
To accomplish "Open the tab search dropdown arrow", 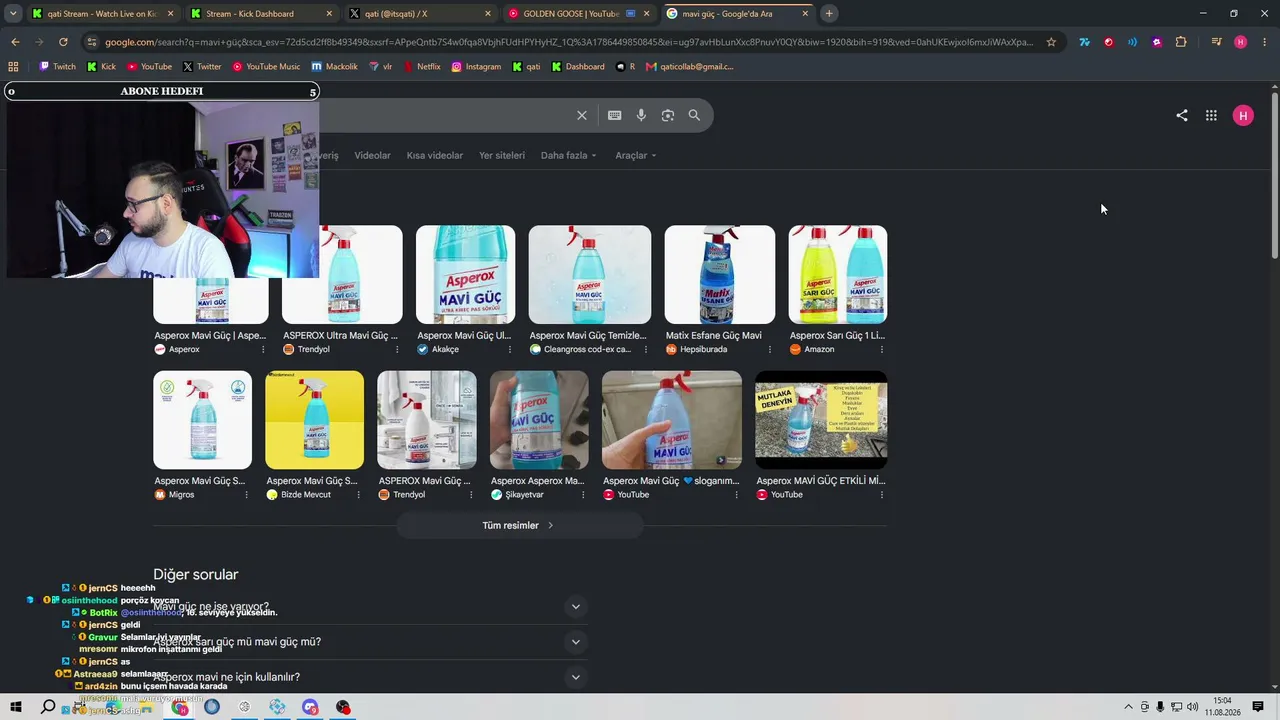I will [x=13, y=13].
